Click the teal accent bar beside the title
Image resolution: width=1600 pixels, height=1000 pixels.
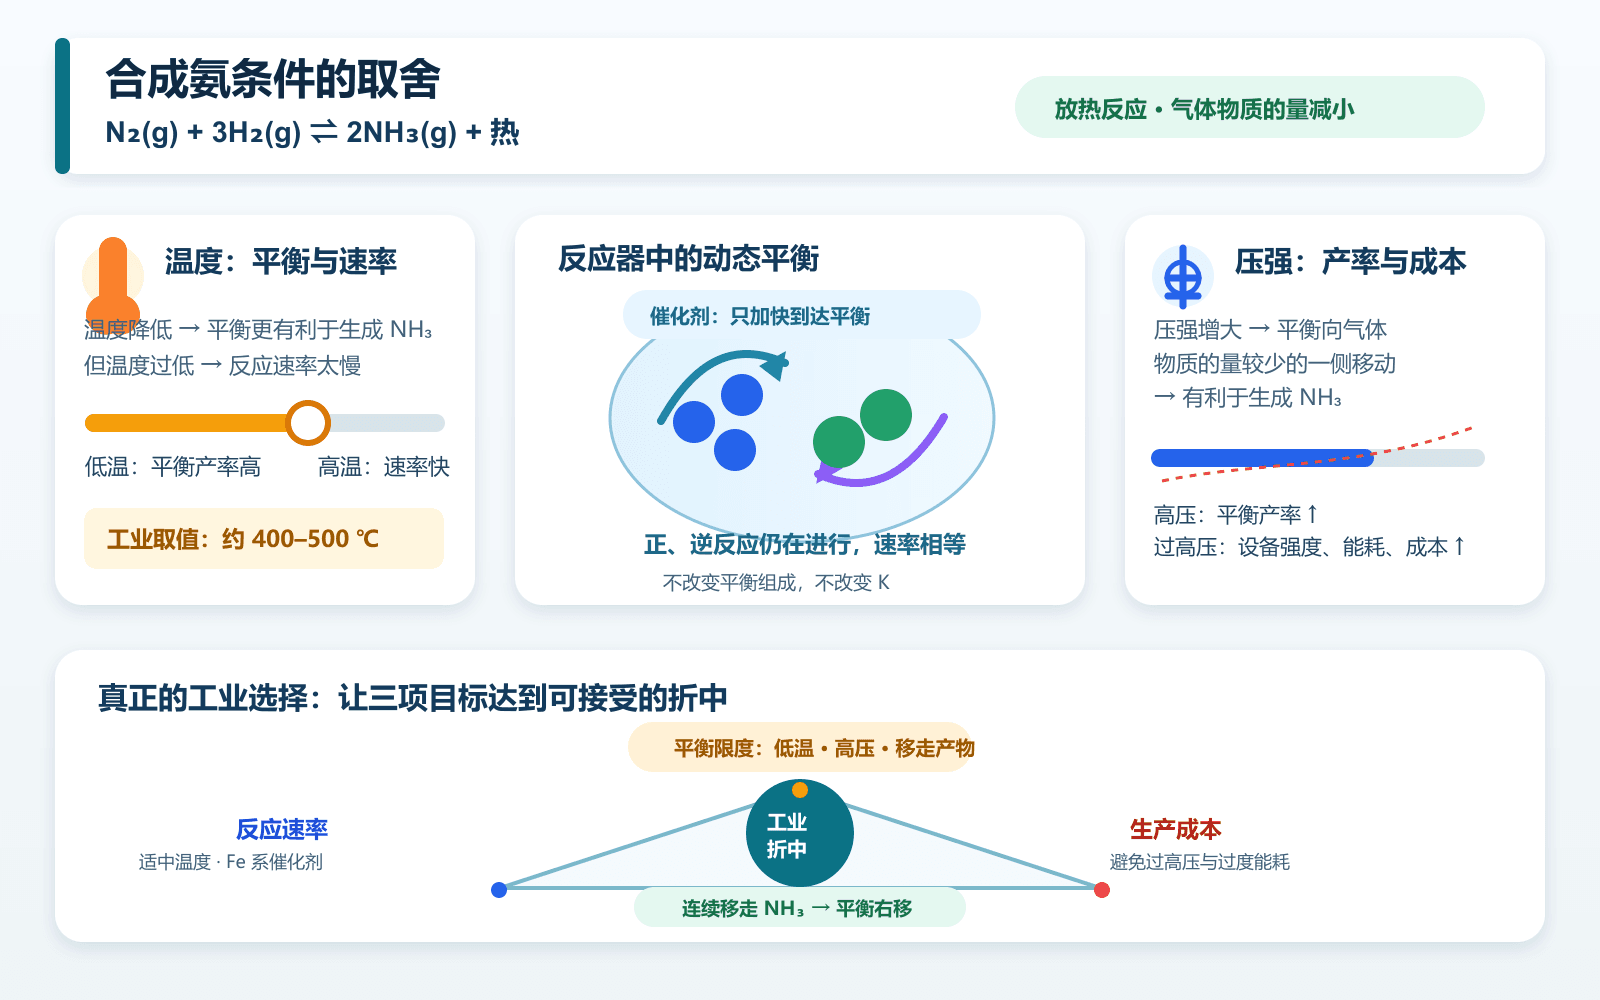click(x=62, y=106)
